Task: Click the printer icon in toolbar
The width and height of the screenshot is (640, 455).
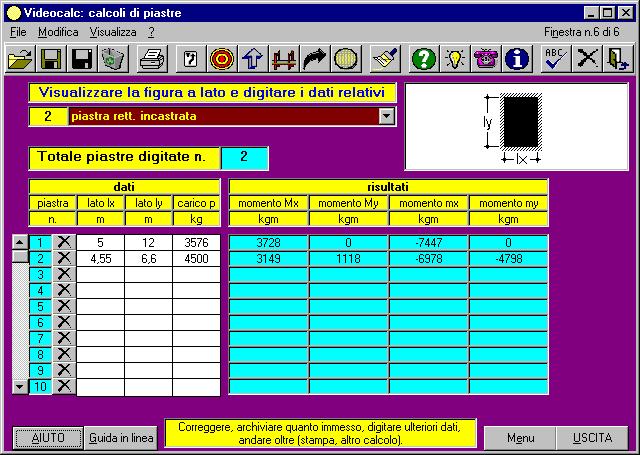Action: point(152,60)
